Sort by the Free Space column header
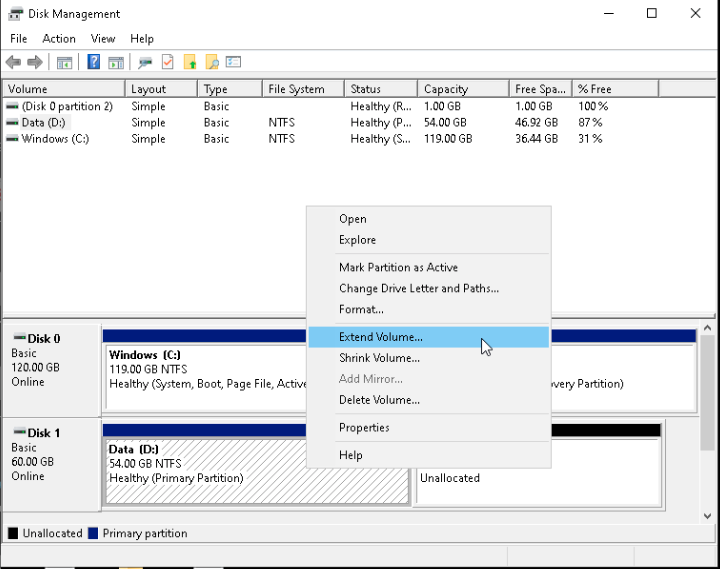Image resolution: width=720 pixels, height=569 pixels. coord(540,89)
